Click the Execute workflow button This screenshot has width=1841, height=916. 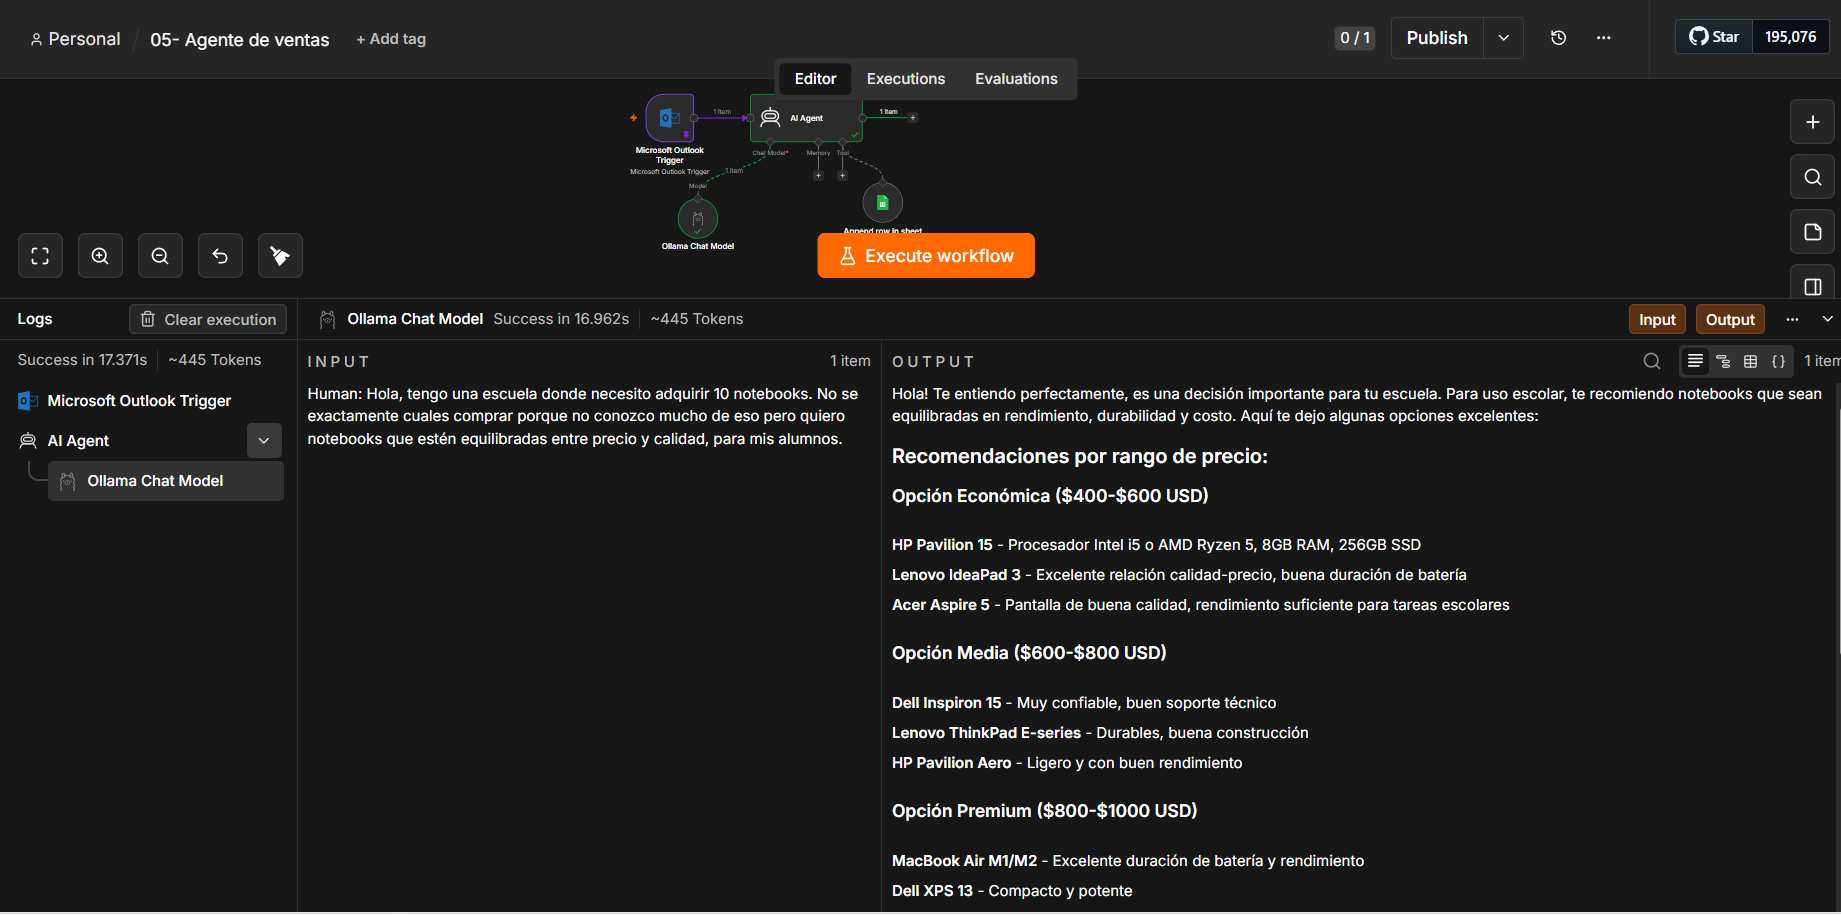pos(926,256)
